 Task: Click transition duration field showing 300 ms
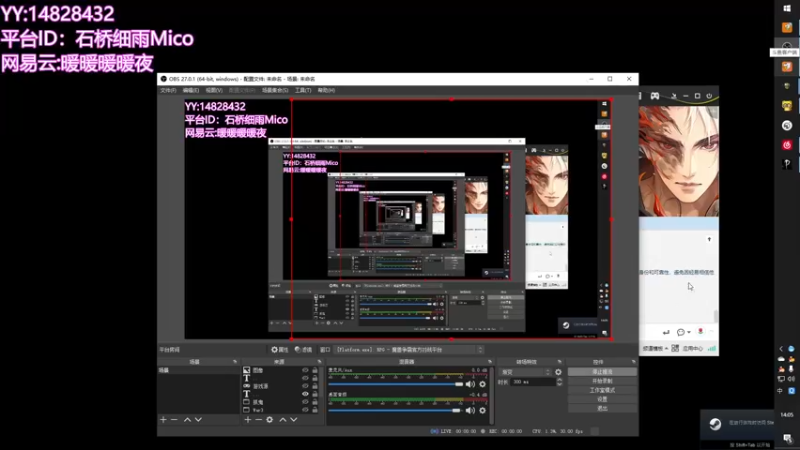click(x=533, y=382)
